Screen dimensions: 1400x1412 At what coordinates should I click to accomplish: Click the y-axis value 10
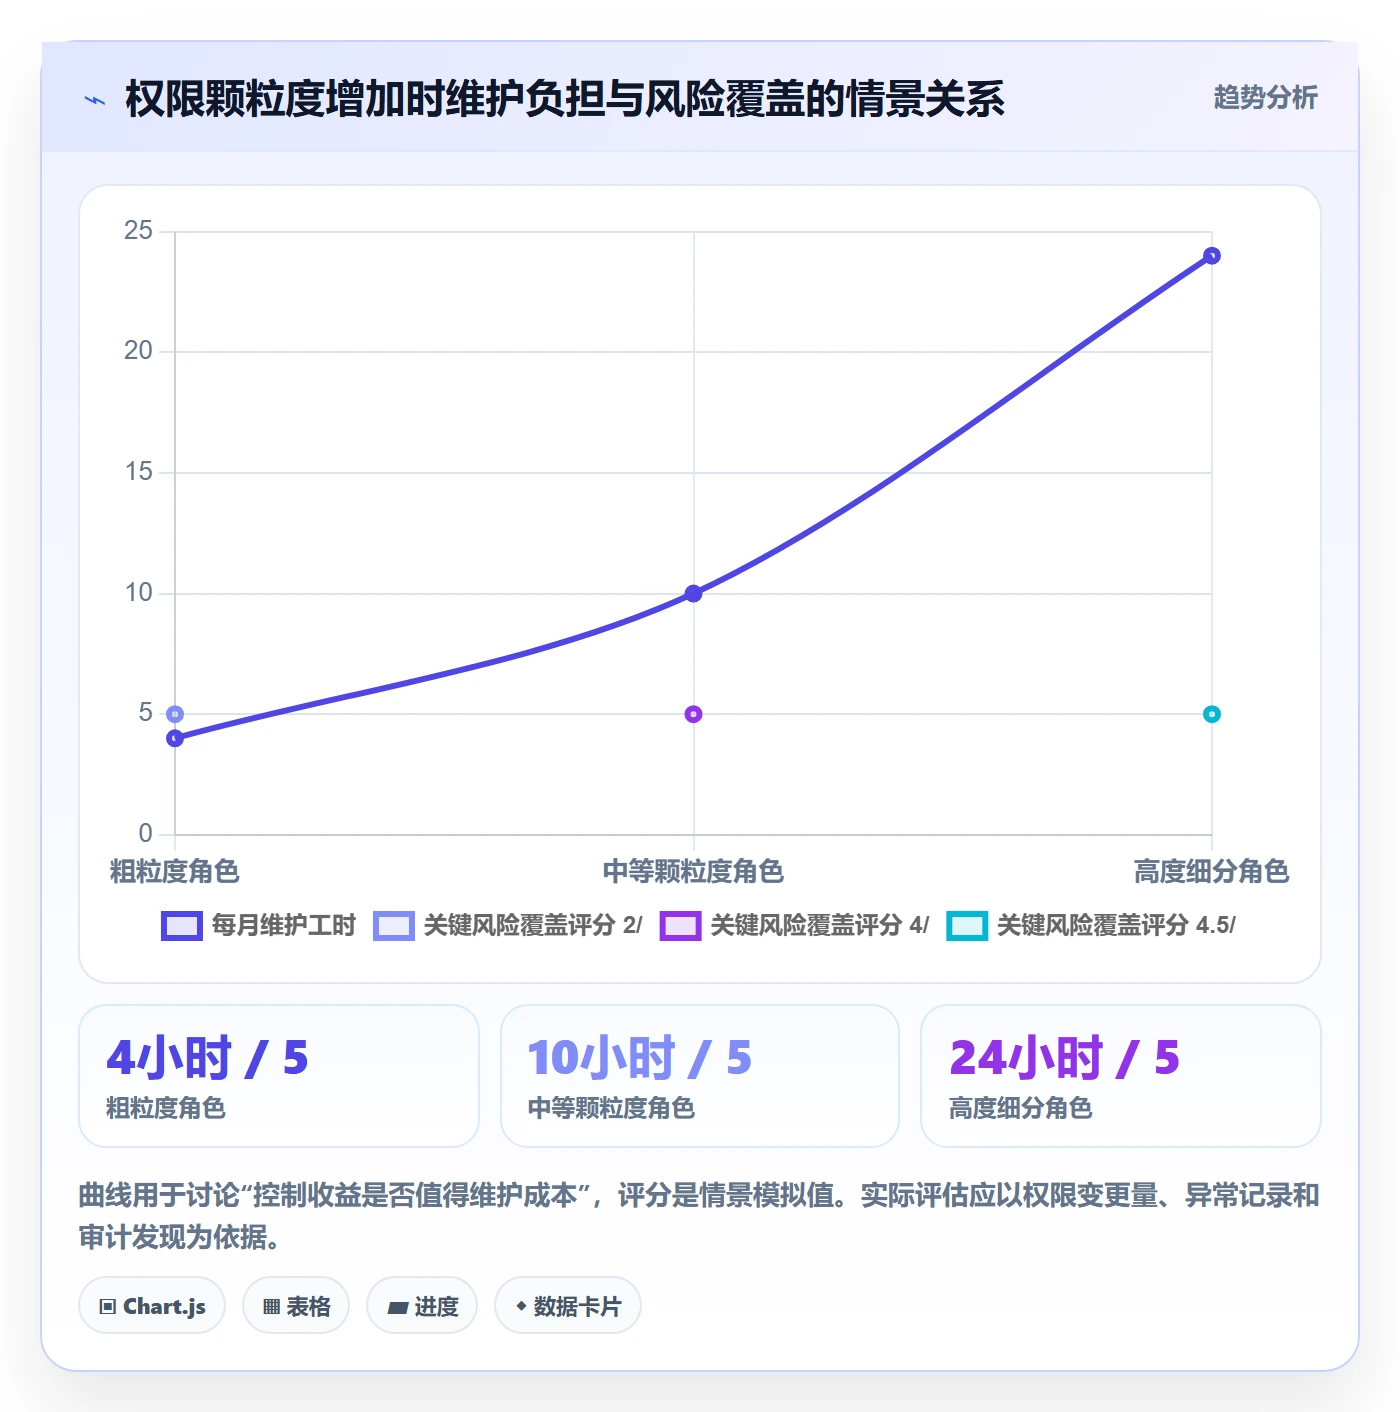pyautogui.click(x=138, y=593)
